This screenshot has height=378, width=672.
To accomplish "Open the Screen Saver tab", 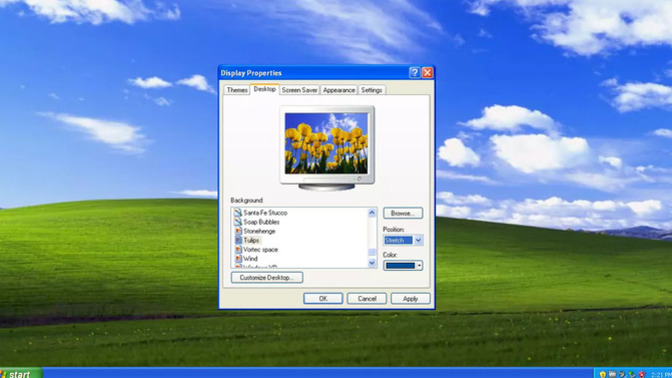I will click(x=300, y=90).
